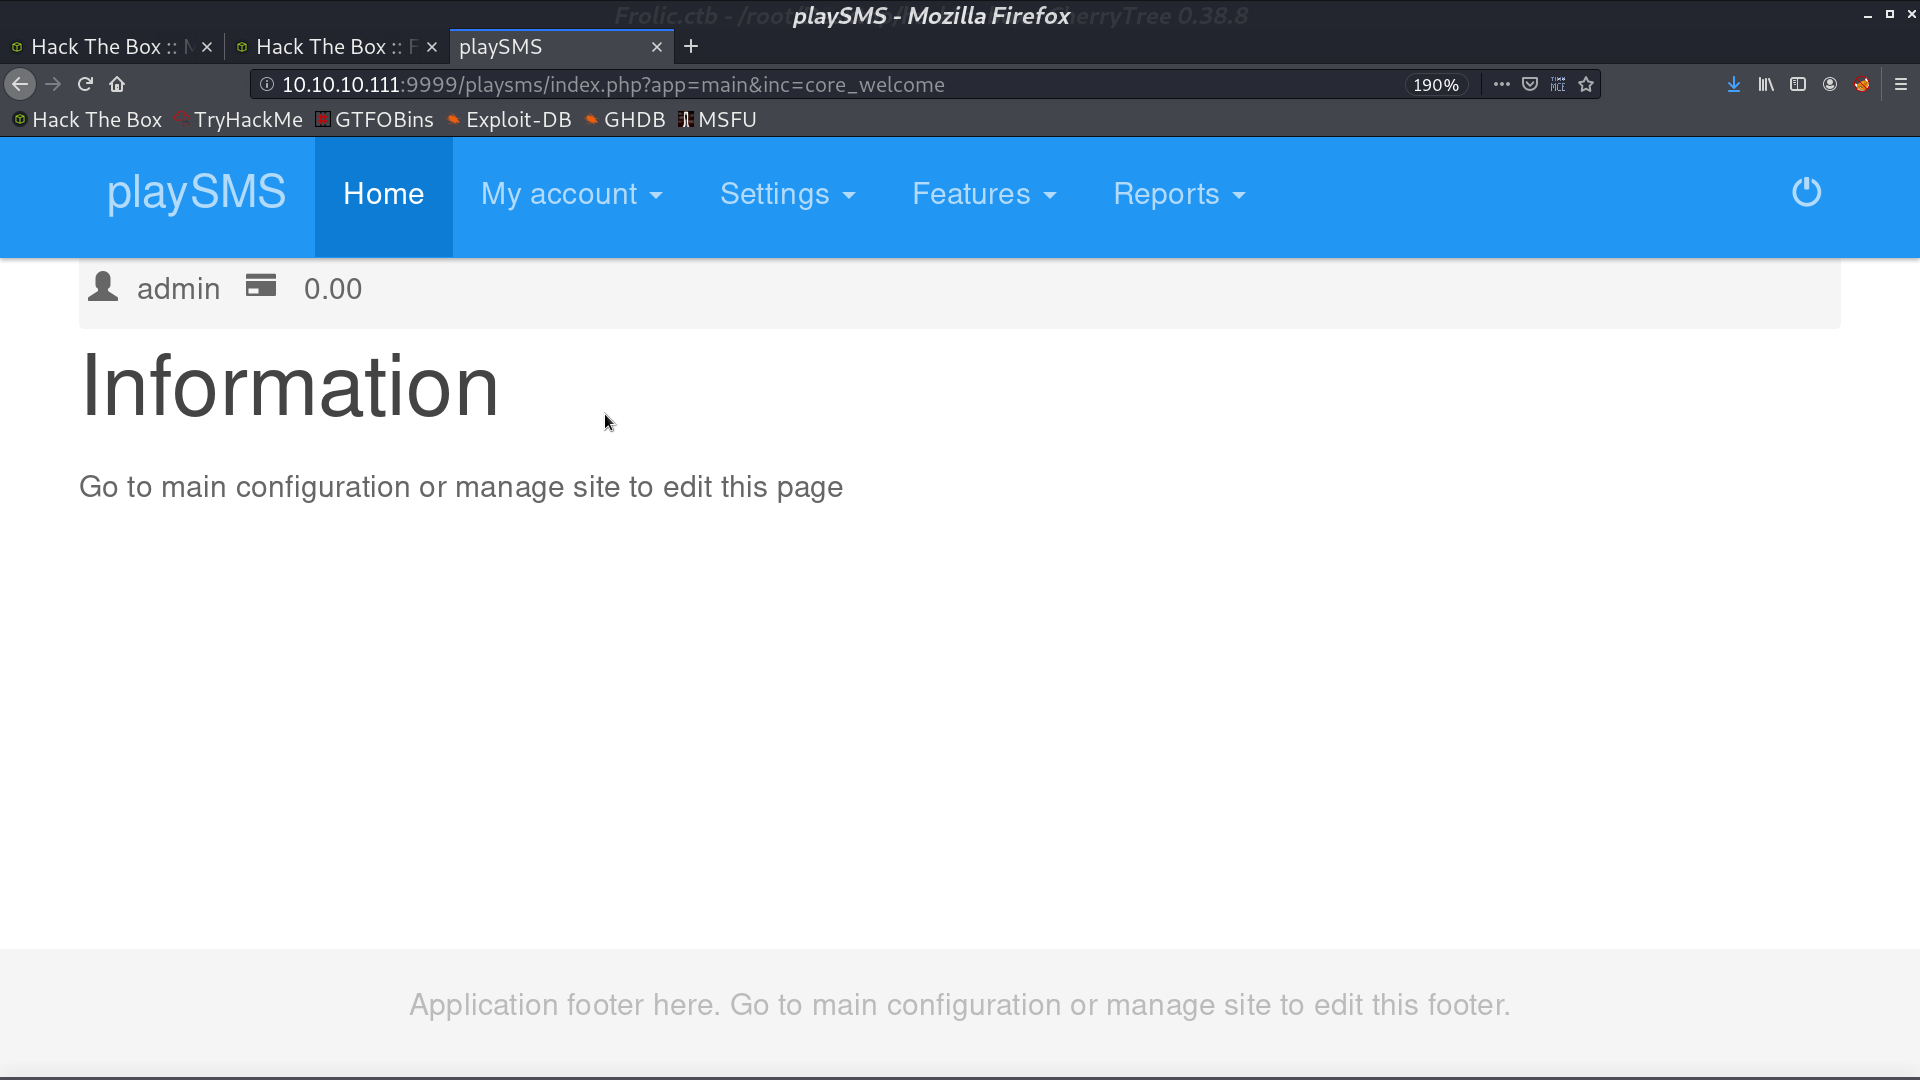The width and height of the screenshot is (1920, 1080).
Task: Open the Firefox library icon
Action: (1766, 85)
